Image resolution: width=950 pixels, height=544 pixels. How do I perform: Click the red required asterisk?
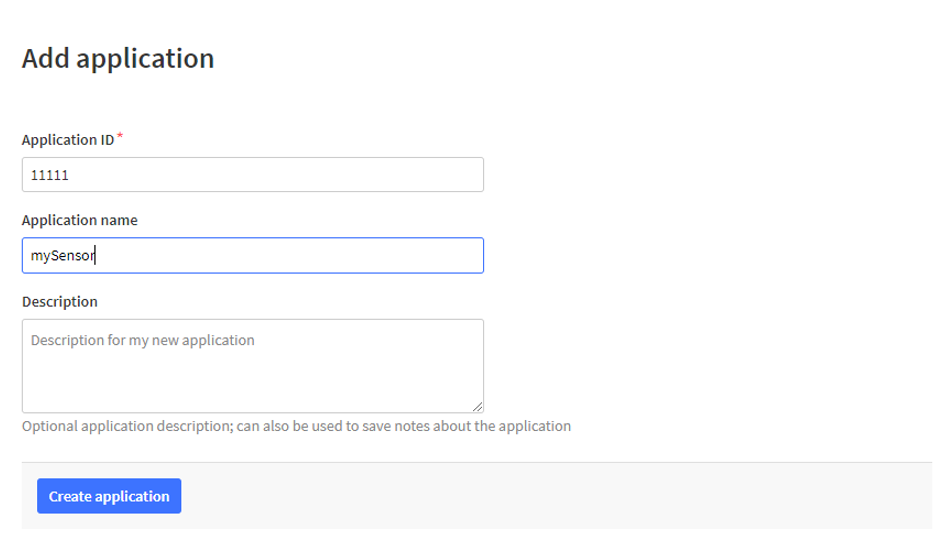[x=121, y=136]
